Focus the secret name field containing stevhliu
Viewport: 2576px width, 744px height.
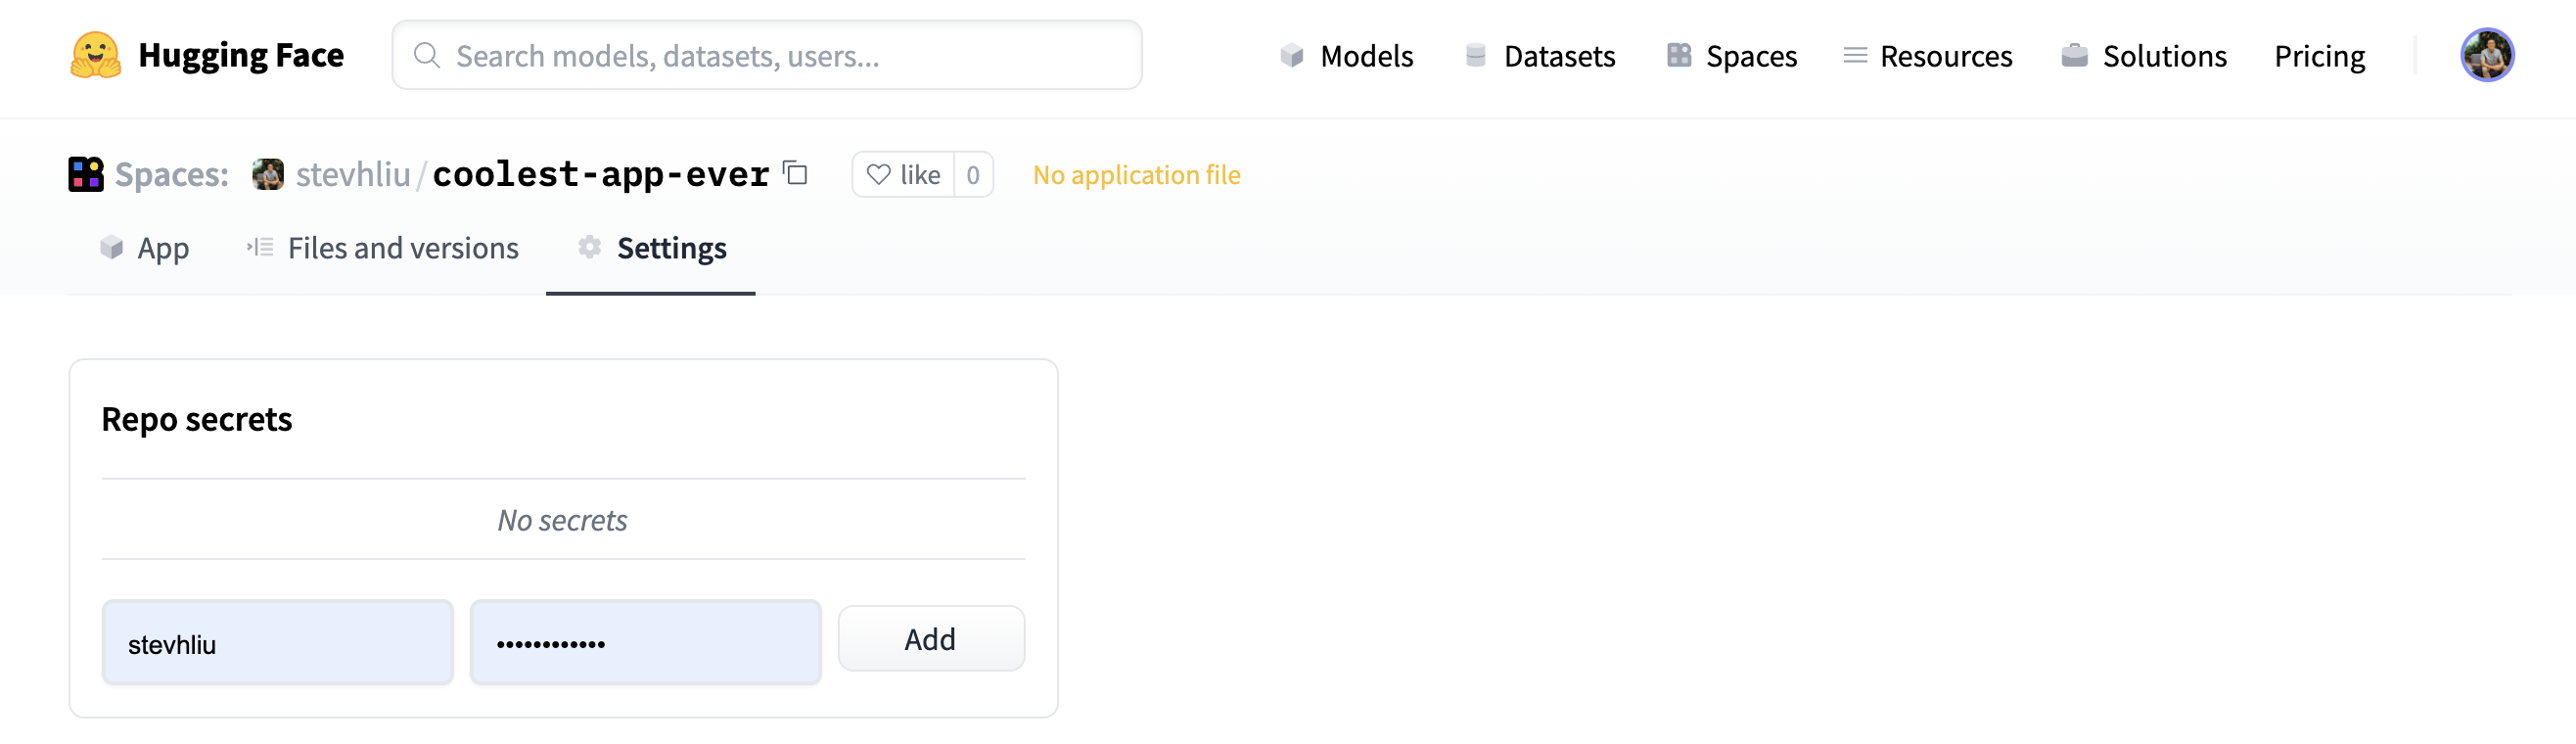[278, 643]
